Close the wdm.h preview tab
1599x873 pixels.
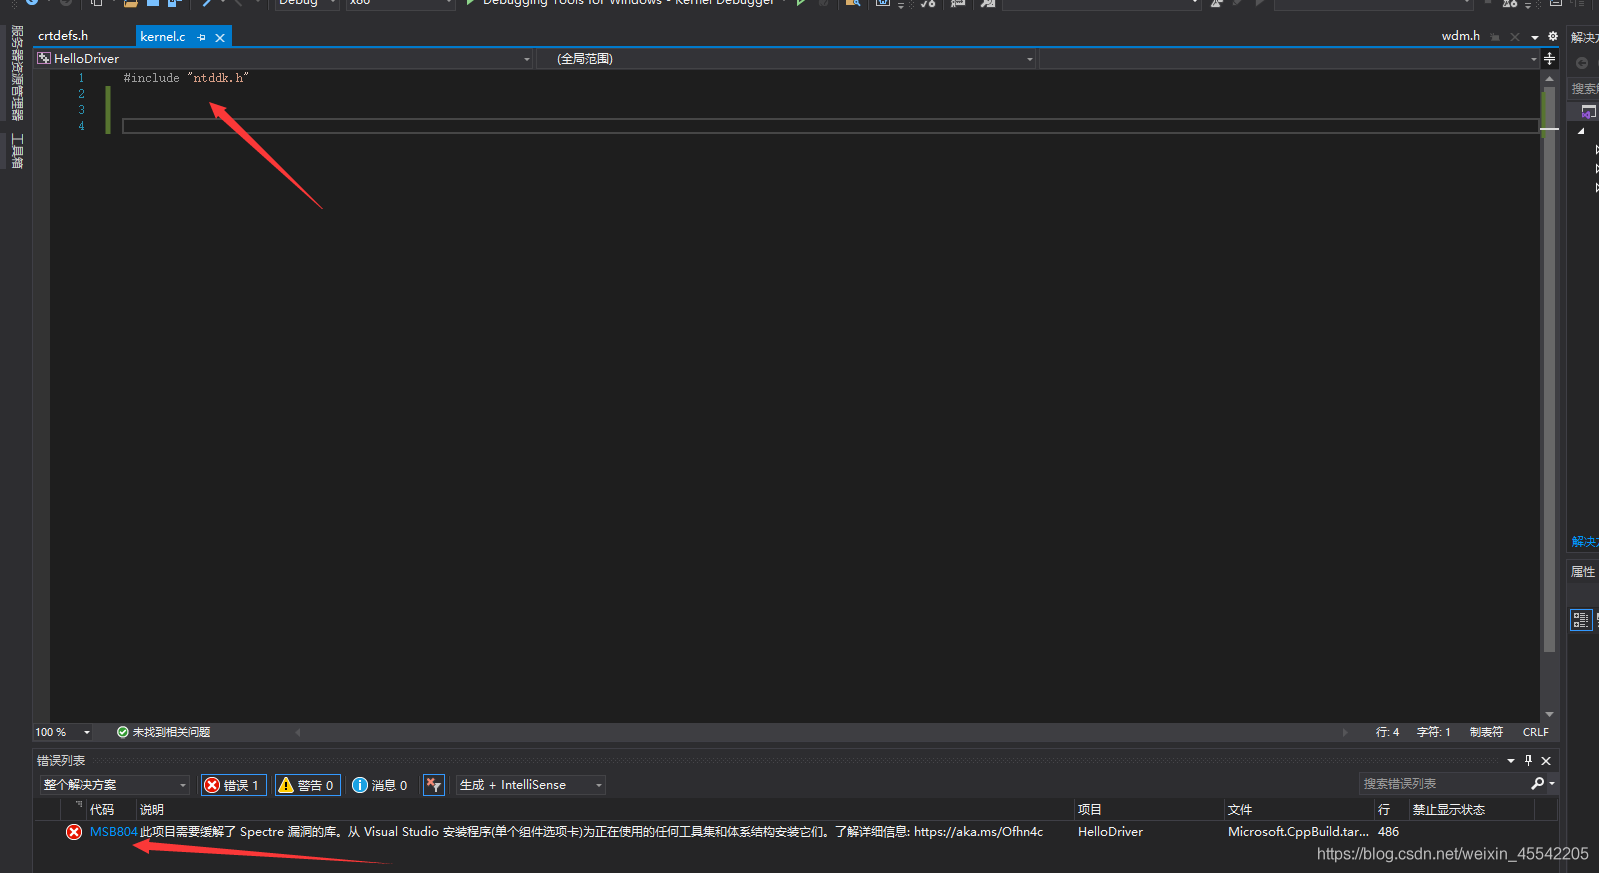1515,37
